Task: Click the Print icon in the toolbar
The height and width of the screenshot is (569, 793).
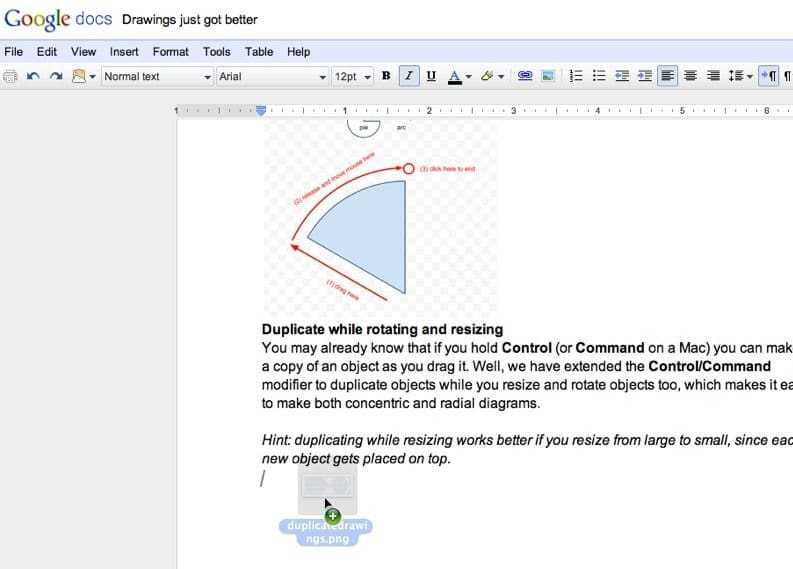Action: coord(11,76)
